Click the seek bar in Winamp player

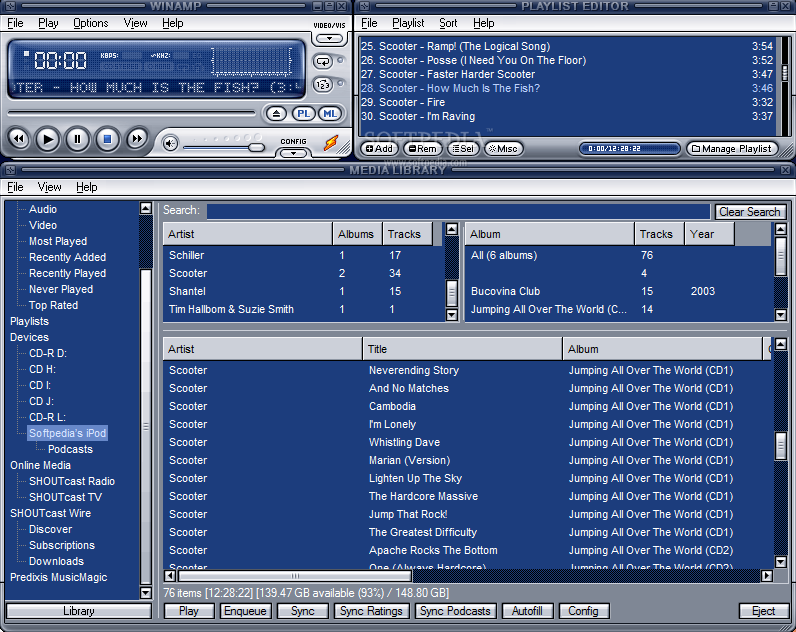point(131,113)
